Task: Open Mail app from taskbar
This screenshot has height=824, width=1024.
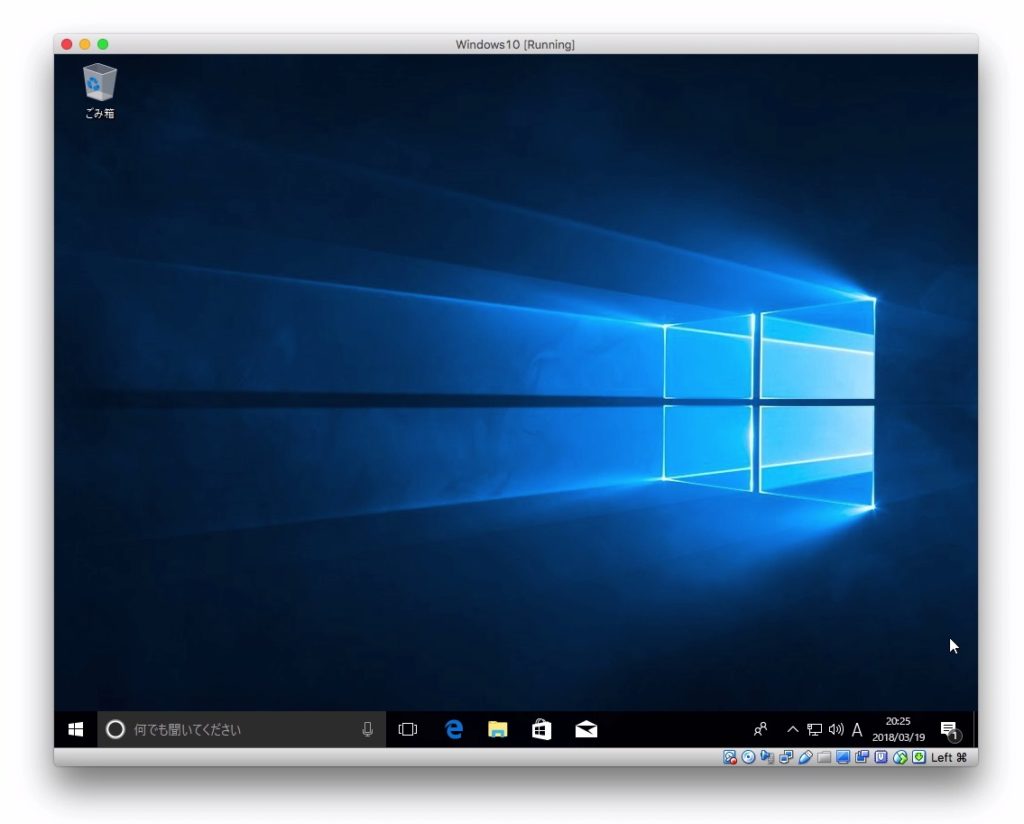Action: point(586,729)
